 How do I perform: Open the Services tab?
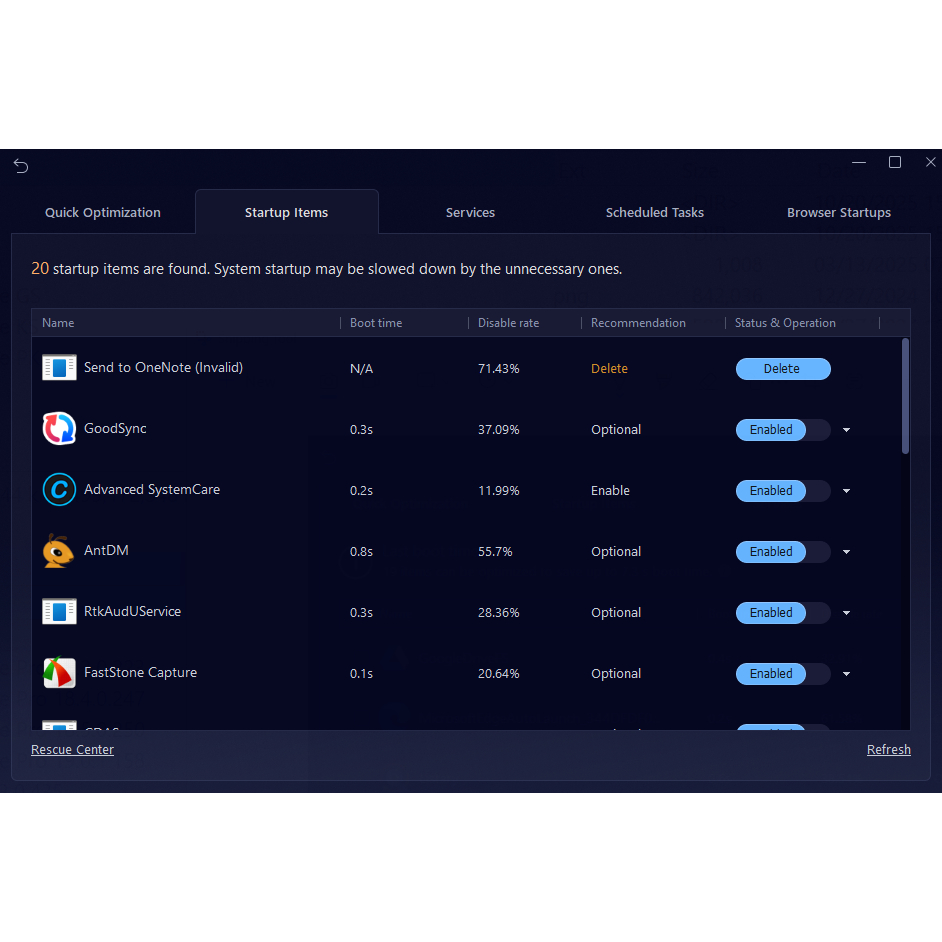pos(470,213)
